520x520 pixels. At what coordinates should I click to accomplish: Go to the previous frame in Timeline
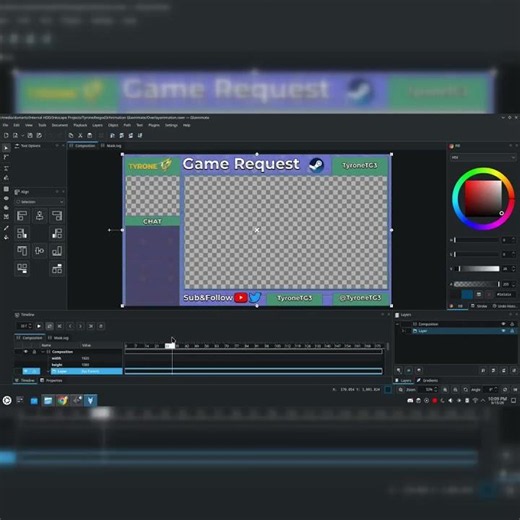pos(70,326)
